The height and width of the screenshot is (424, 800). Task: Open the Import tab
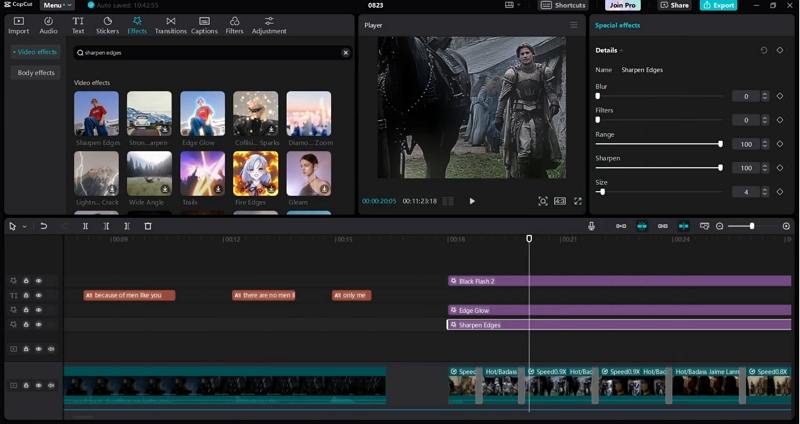pos(18,26)
